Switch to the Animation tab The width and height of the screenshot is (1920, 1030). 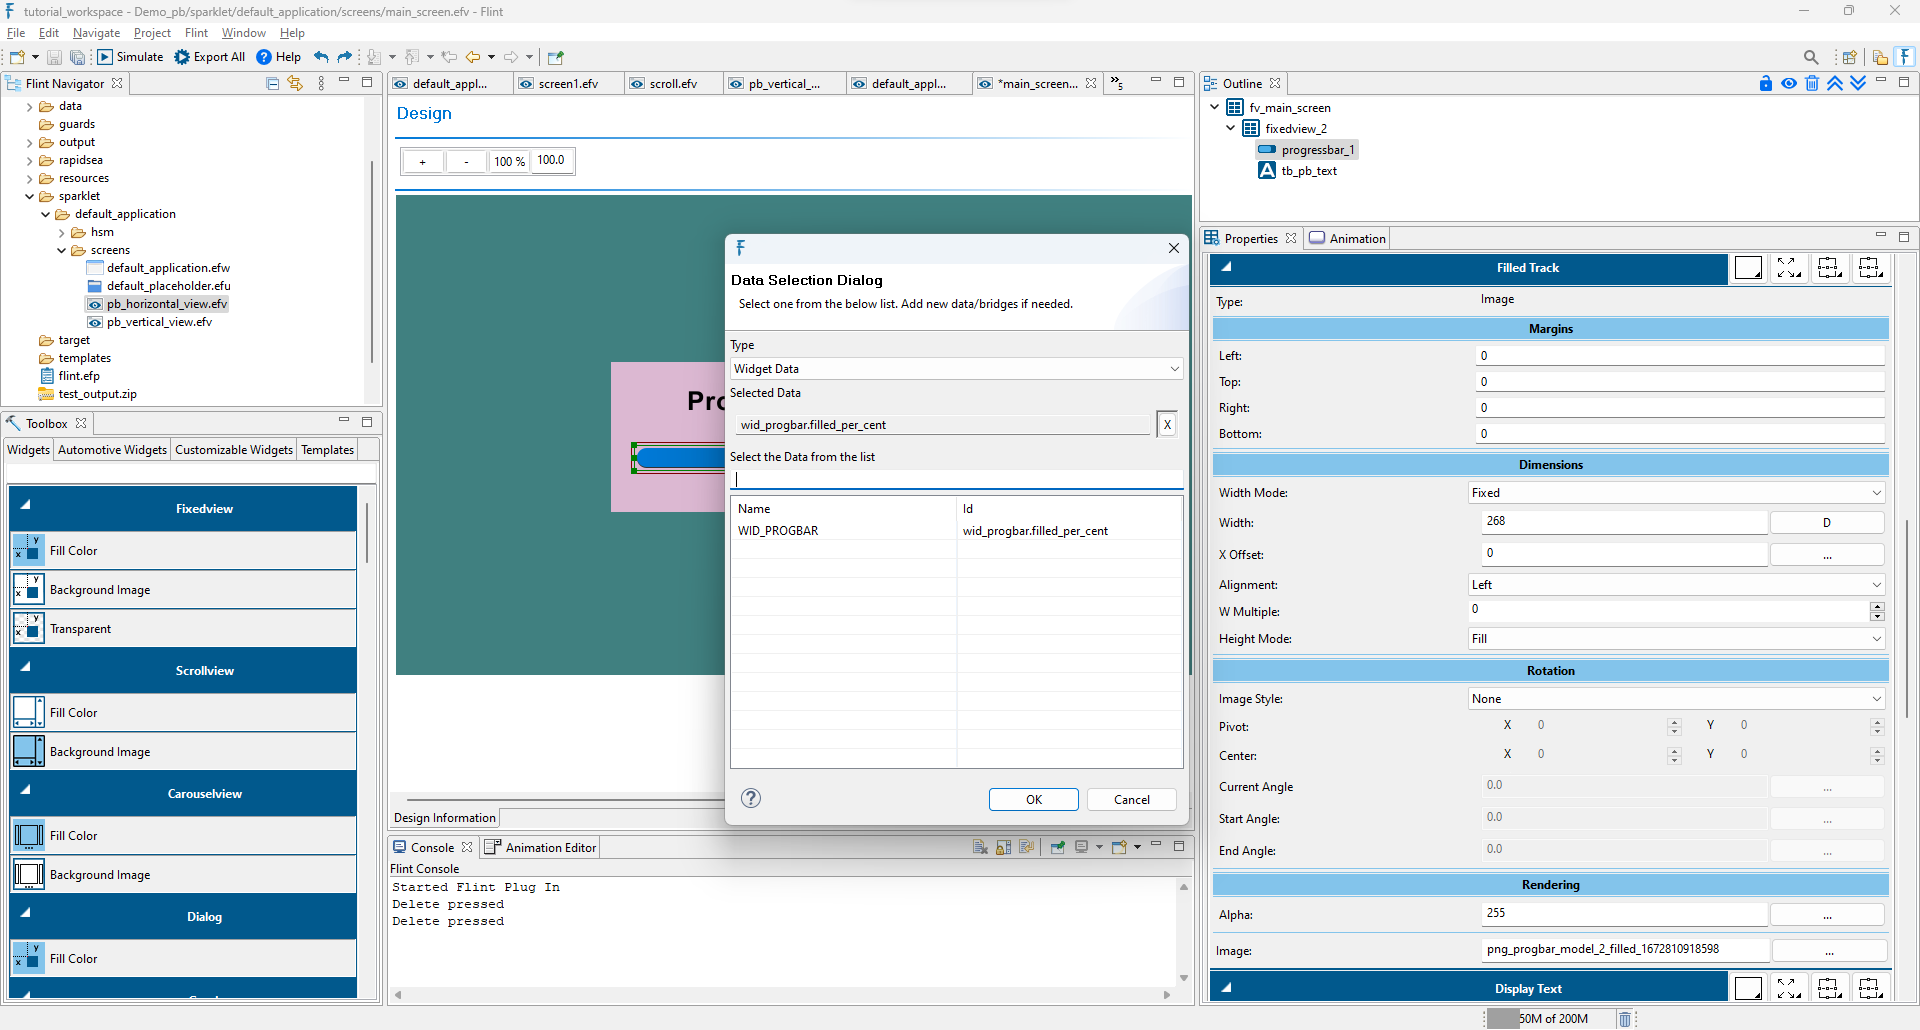click(x=1347, y=239)
